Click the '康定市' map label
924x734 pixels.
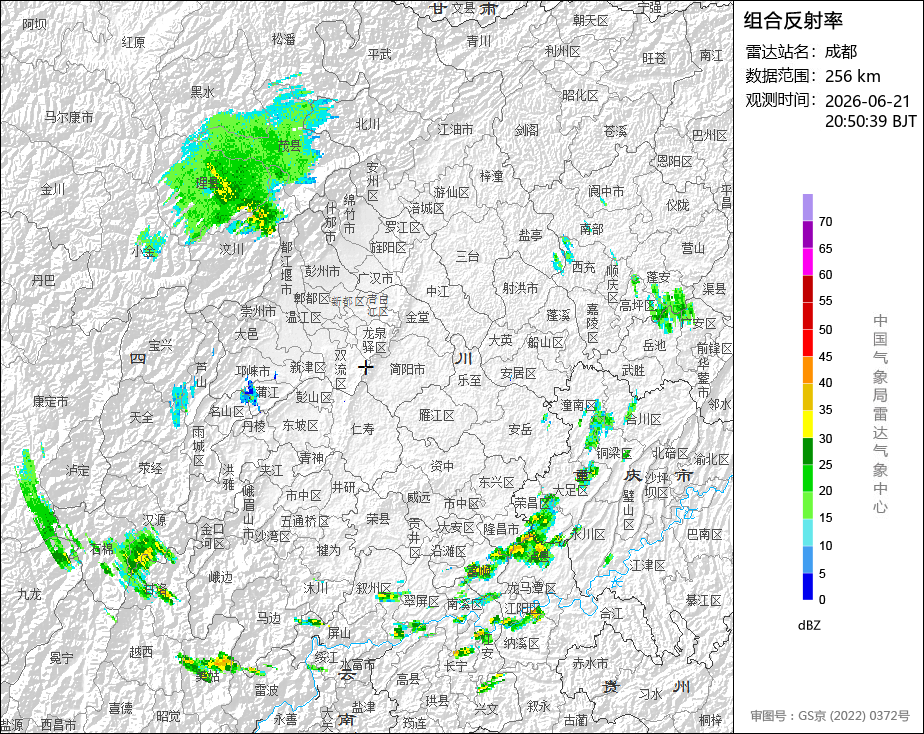click(x=50, y=401)
